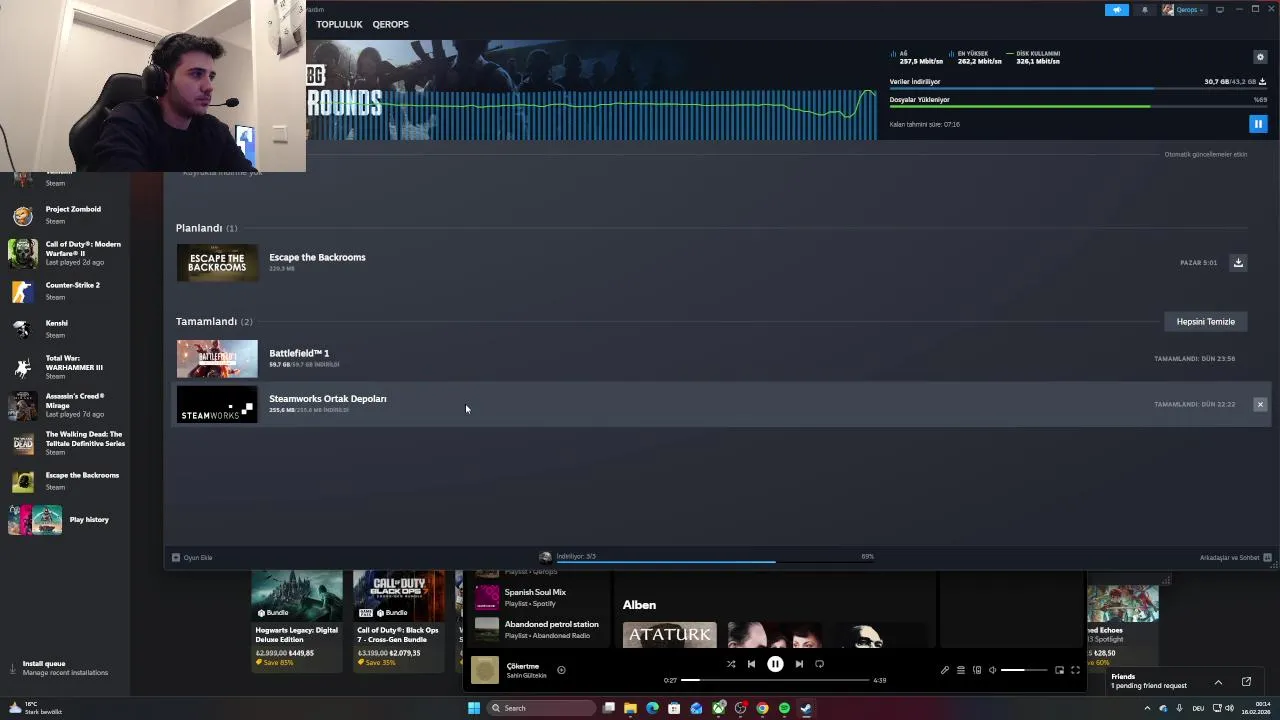Pop out the Friends panel window
This screenshot has width=1280, height=720.
1246,682
